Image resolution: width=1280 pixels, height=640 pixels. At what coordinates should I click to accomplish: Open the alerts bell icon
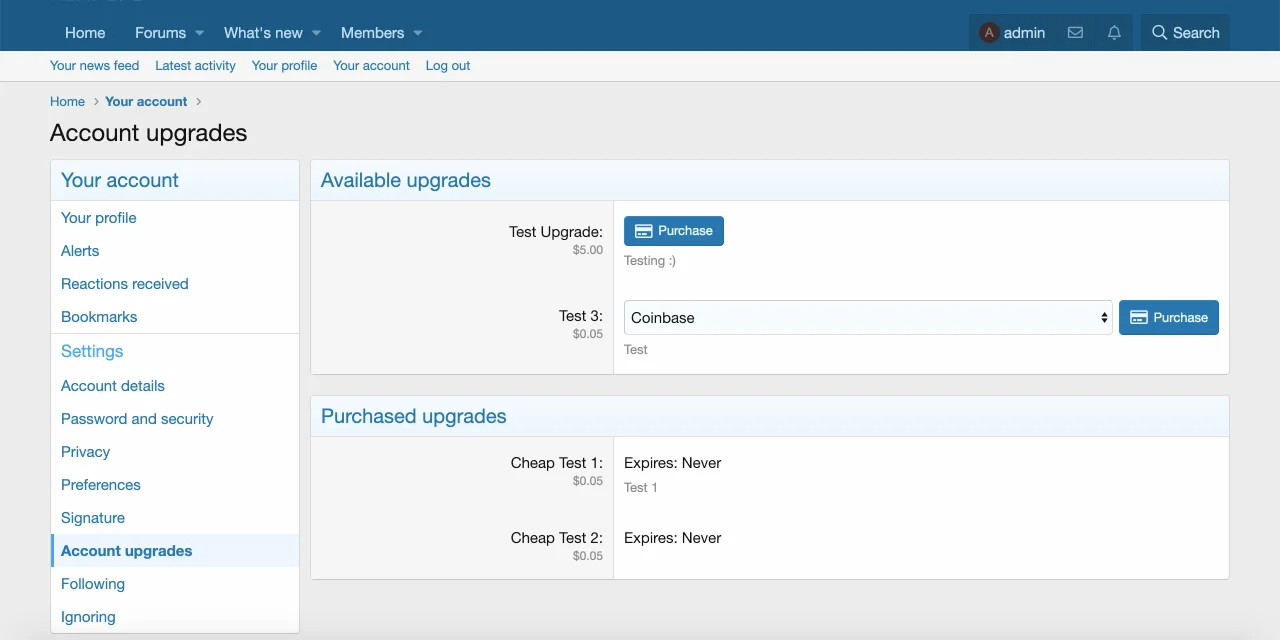pyautogui.click(x=1114, y=33)
